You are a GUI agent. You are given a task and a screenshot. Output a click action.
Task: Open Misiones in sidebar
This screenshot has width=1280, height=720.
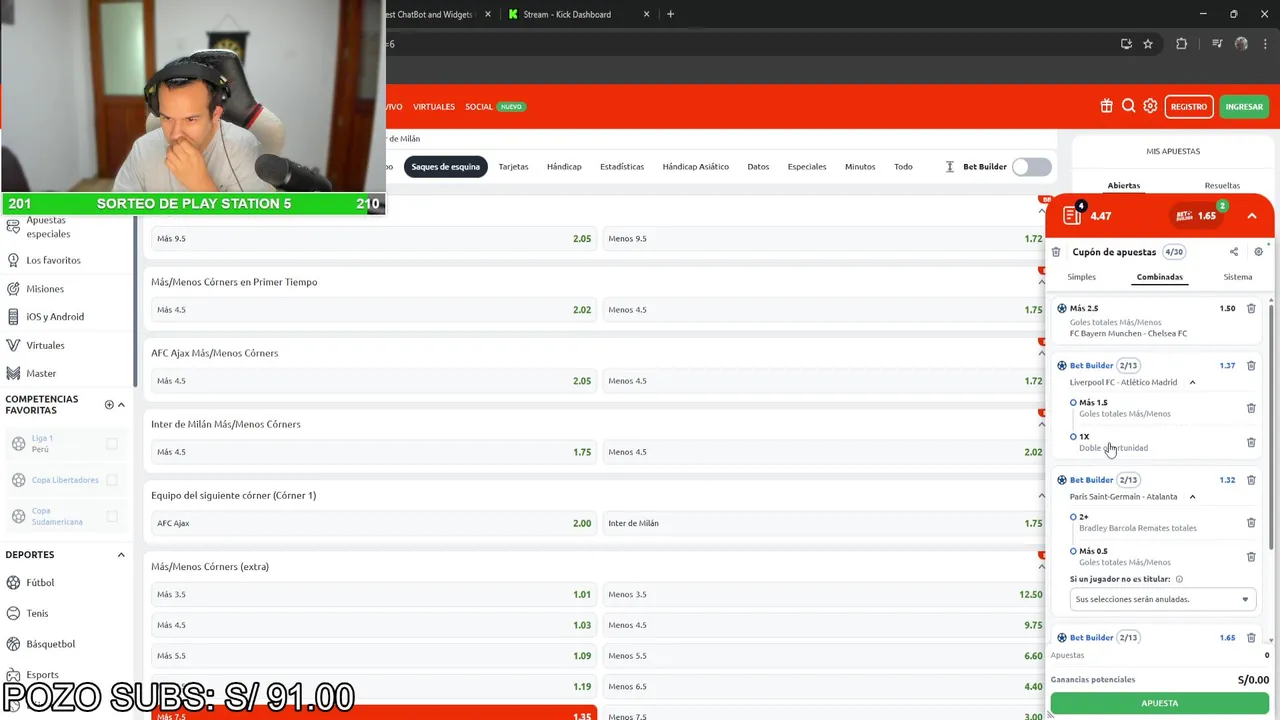click(x=45, y=289)
